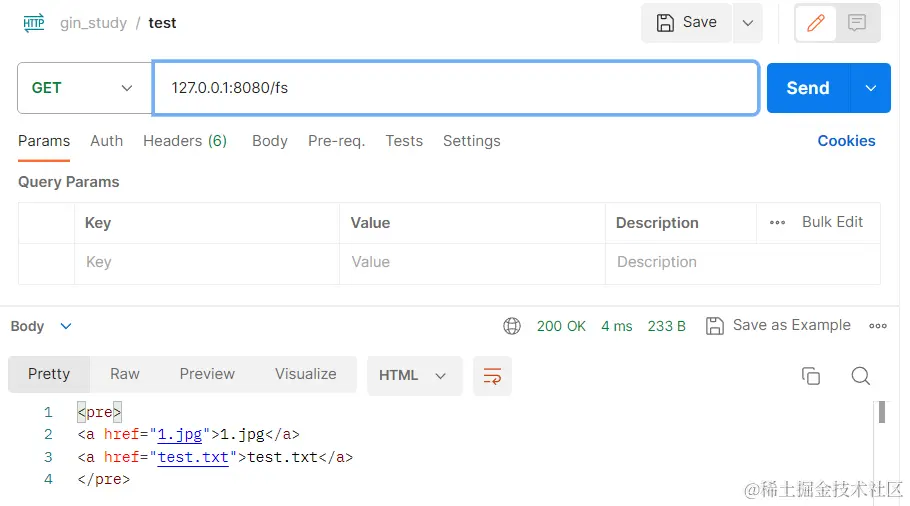Click the wrap lines icon
910x506 pixels.
[x=492, y=375]
